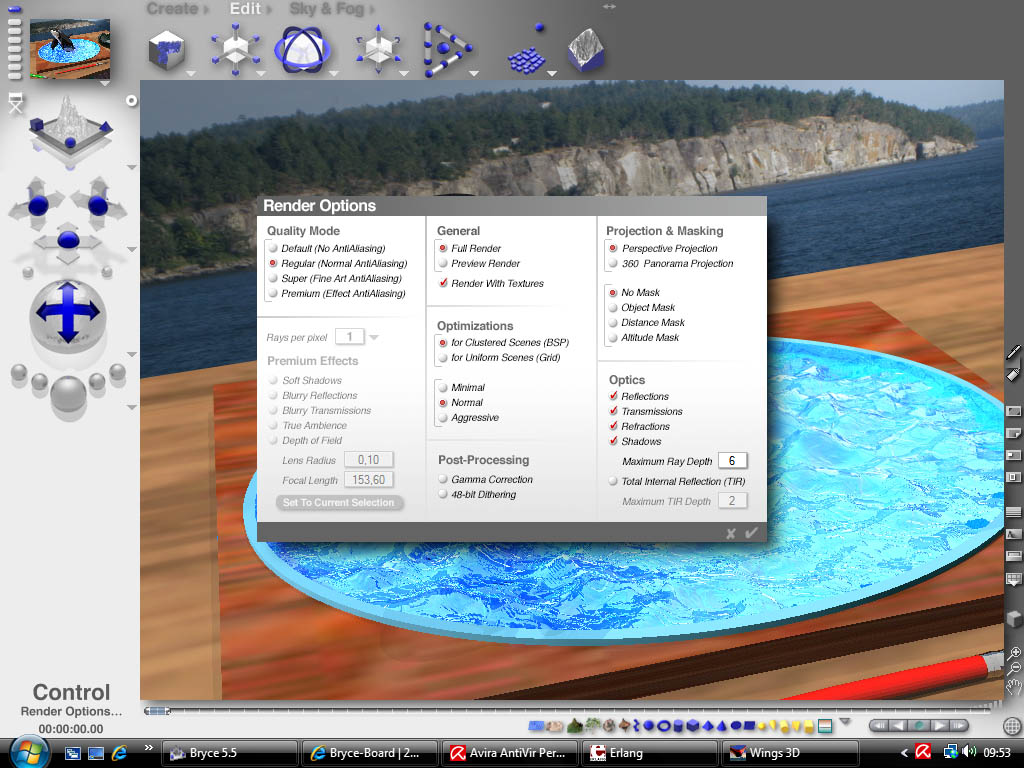The height and width of the screenshot is (768, 1024).
Task: Click the Rotate tool icon with orbit rings
Action: [x=302, y=50]
